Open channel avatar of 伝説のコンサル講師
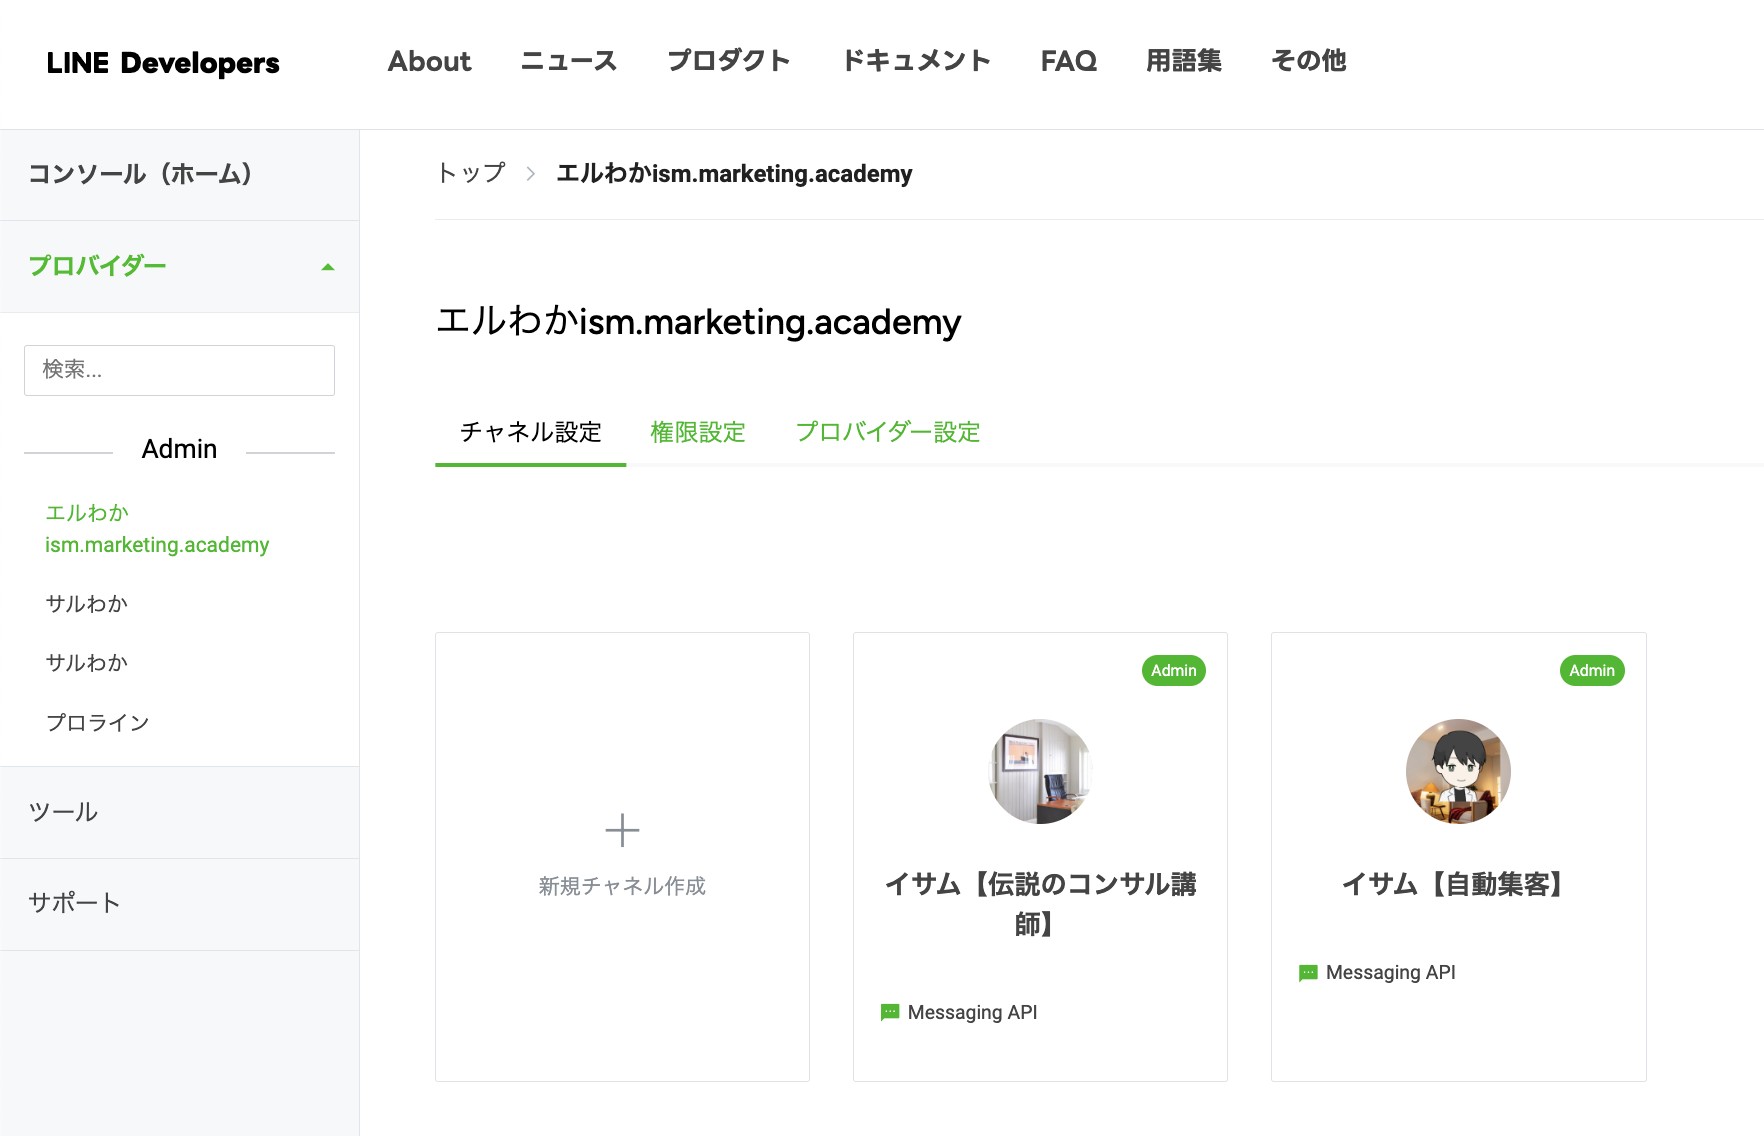The image size is (1764, 1136). (x=1040, y=771)
